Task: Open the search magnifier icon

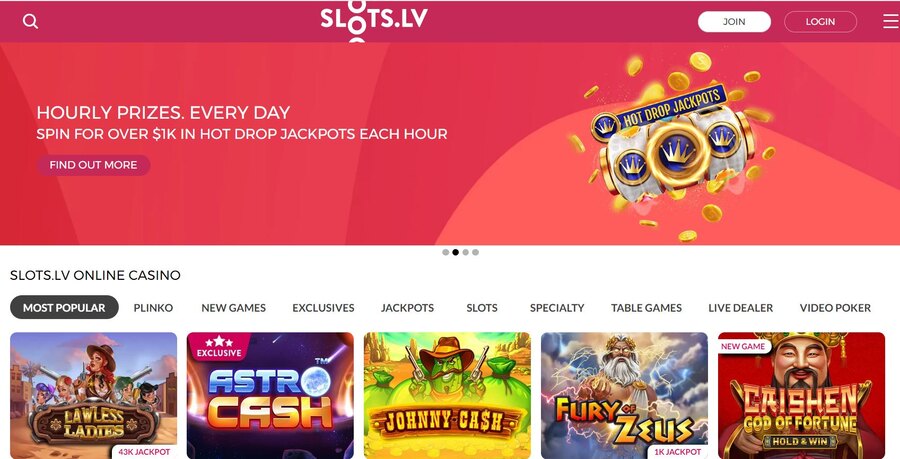Action: [30, 22]
